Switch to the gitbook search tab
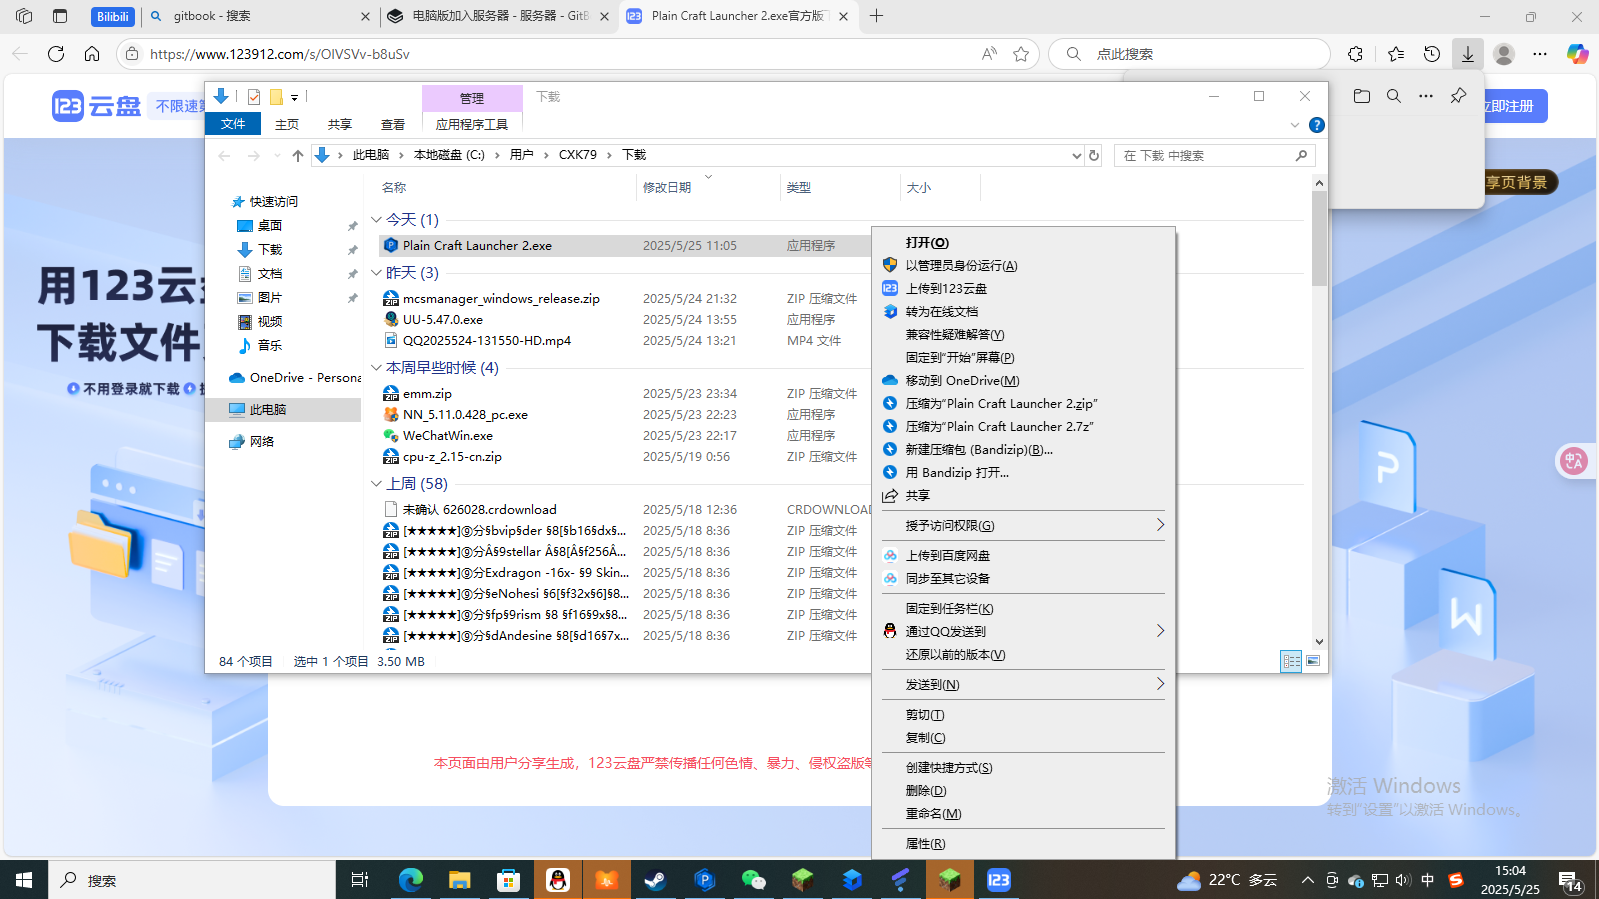The height and width of the screenshot is (899, 1599). pyautogui.click(x=260, y=16)
